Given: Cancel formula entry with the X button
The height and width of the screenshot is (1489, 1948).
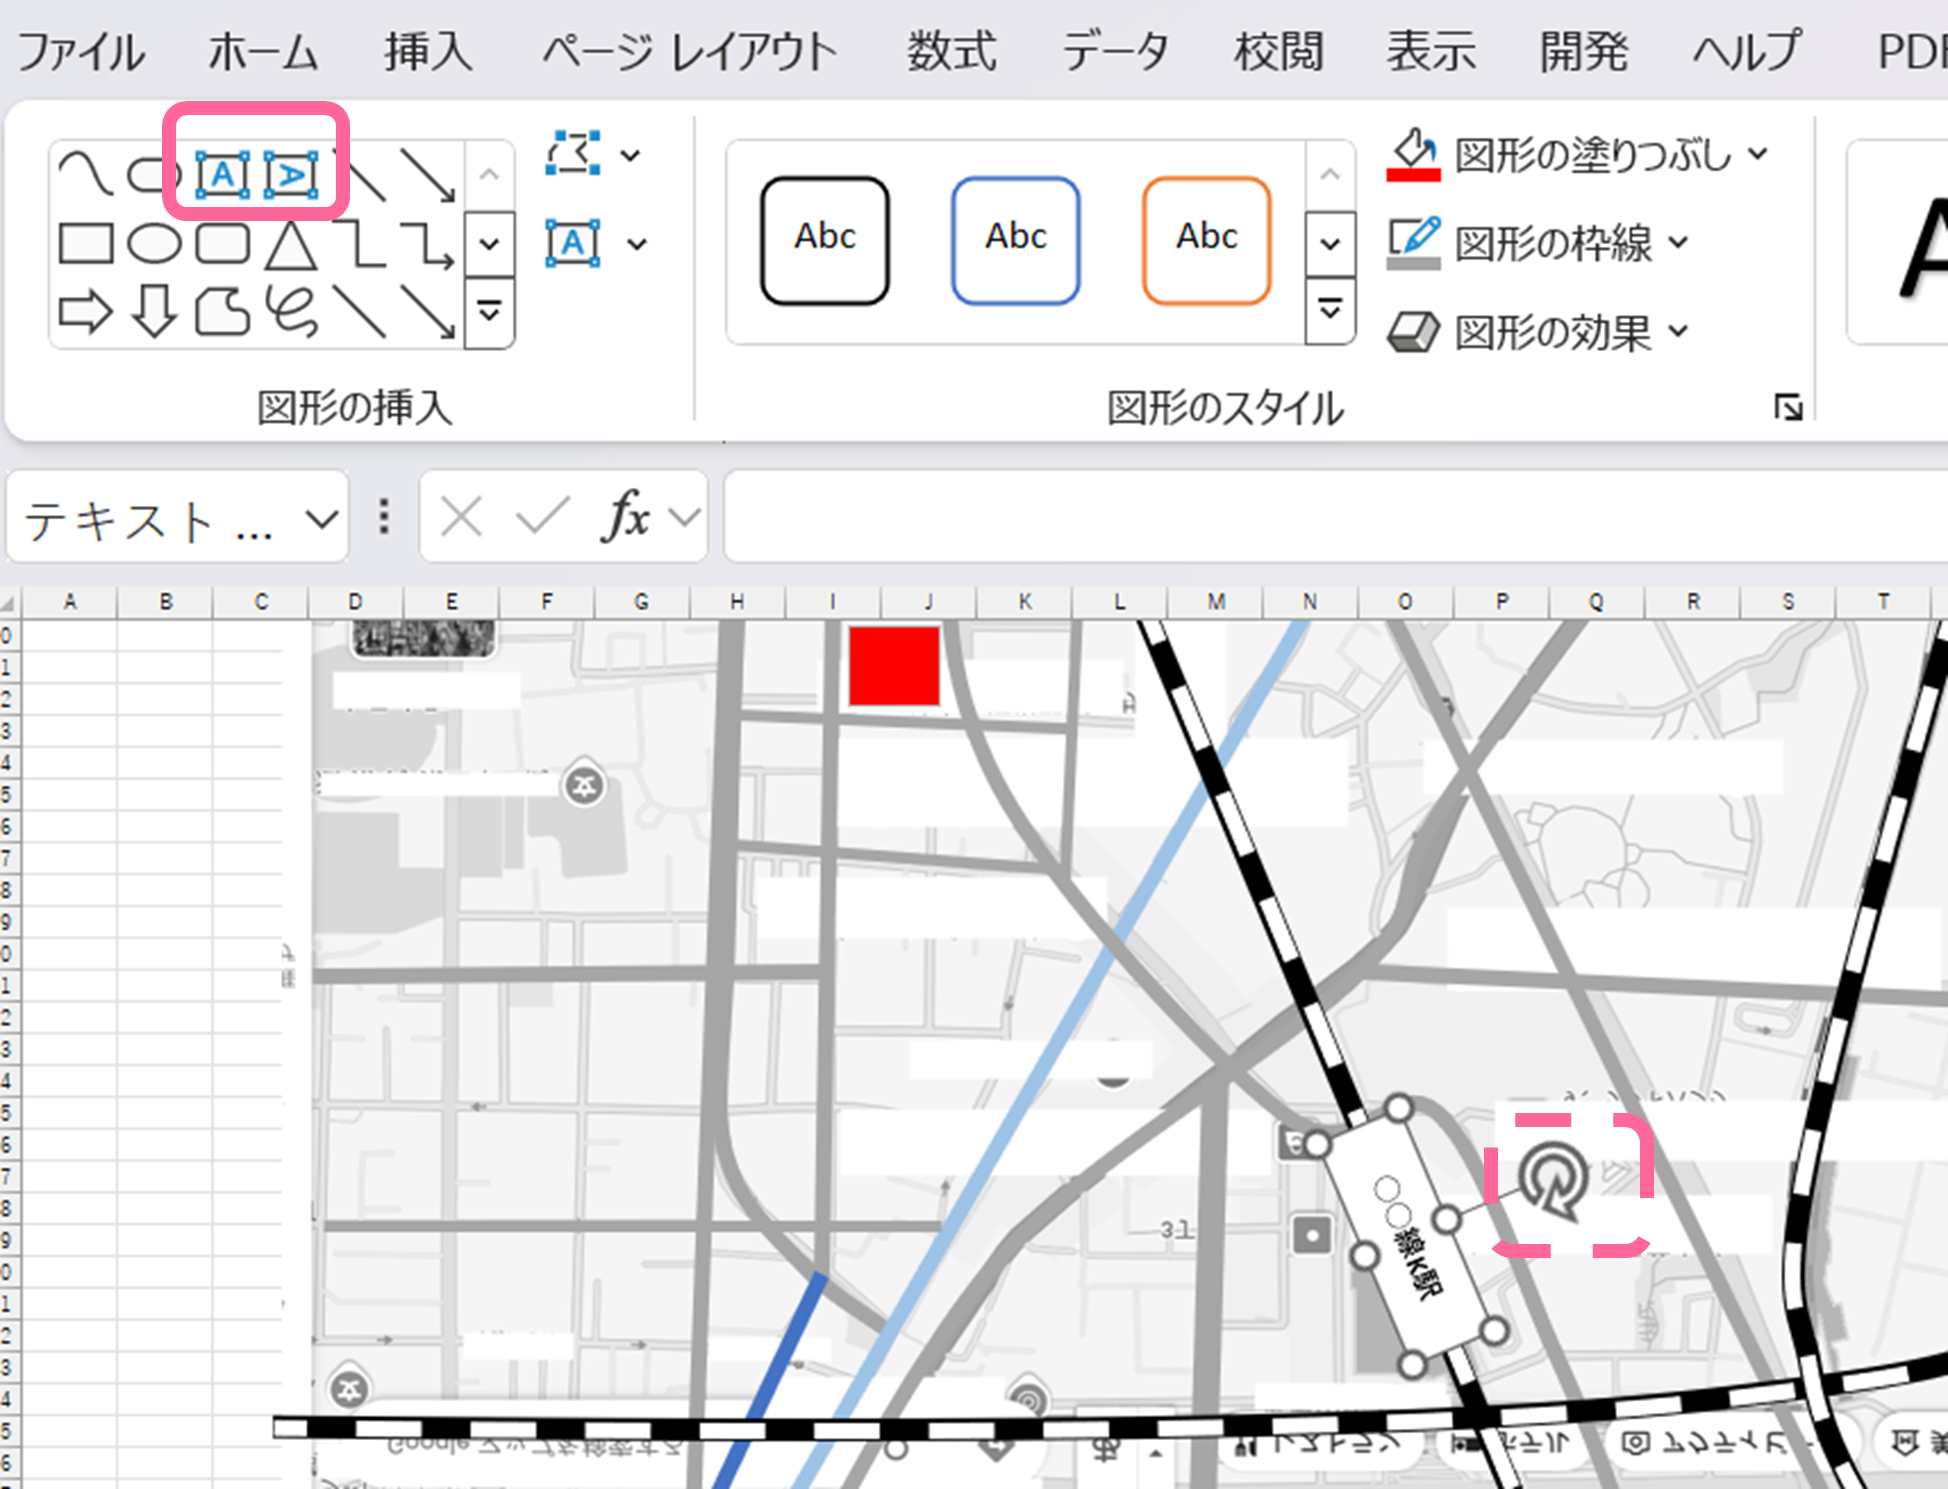Looking at the screenshot, I should [x=461, y=516].
